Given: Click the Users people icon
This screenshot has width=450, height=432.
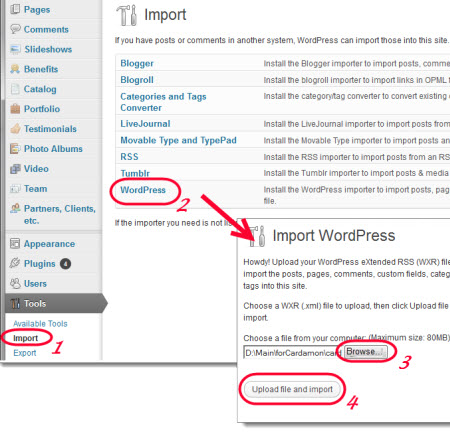Looking at the screenshot, I should pyautogui.click(x=15, y=284).
